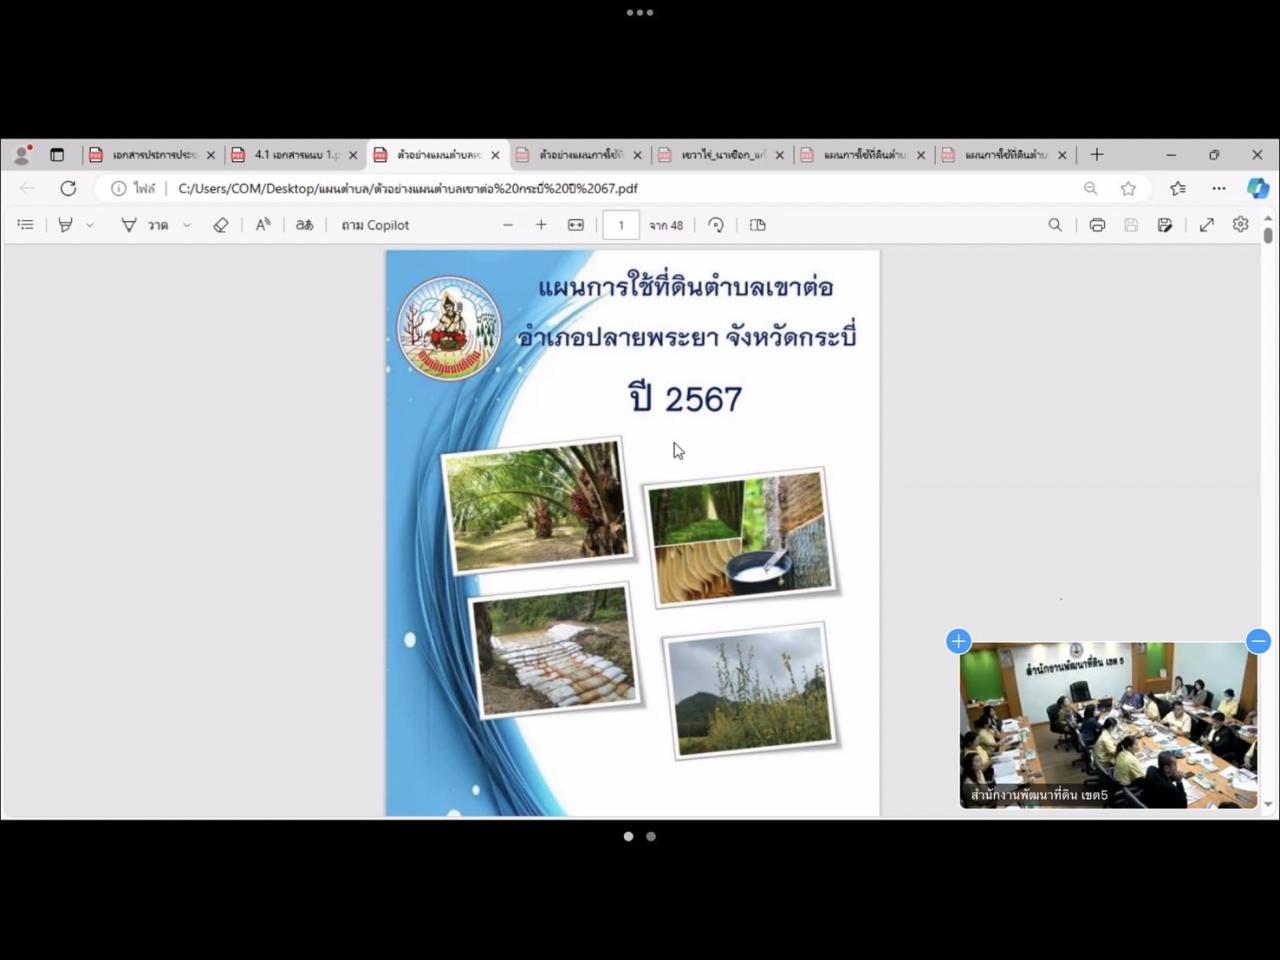Open a new browser tab
Viewport: 1280px width, 960px height.
[1097, 154]
